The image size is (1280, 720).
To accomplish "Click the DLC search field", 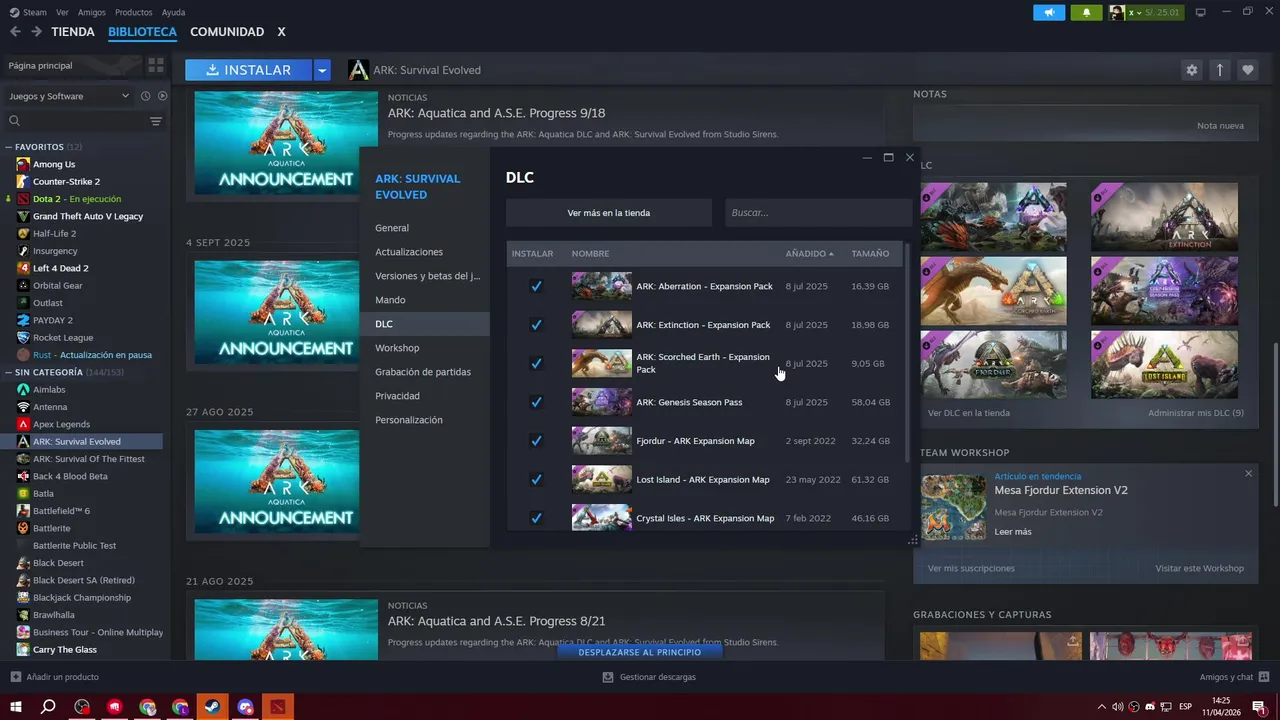I will click(818, 213).
